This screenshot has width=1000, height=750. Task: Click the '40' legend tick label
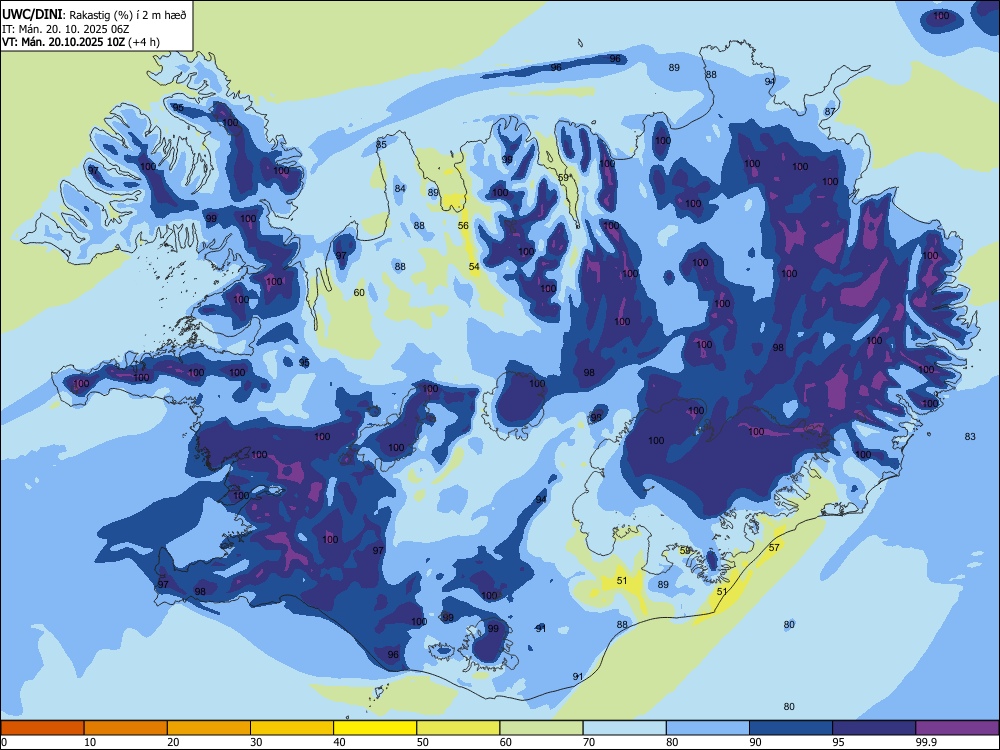pos(339,742)
